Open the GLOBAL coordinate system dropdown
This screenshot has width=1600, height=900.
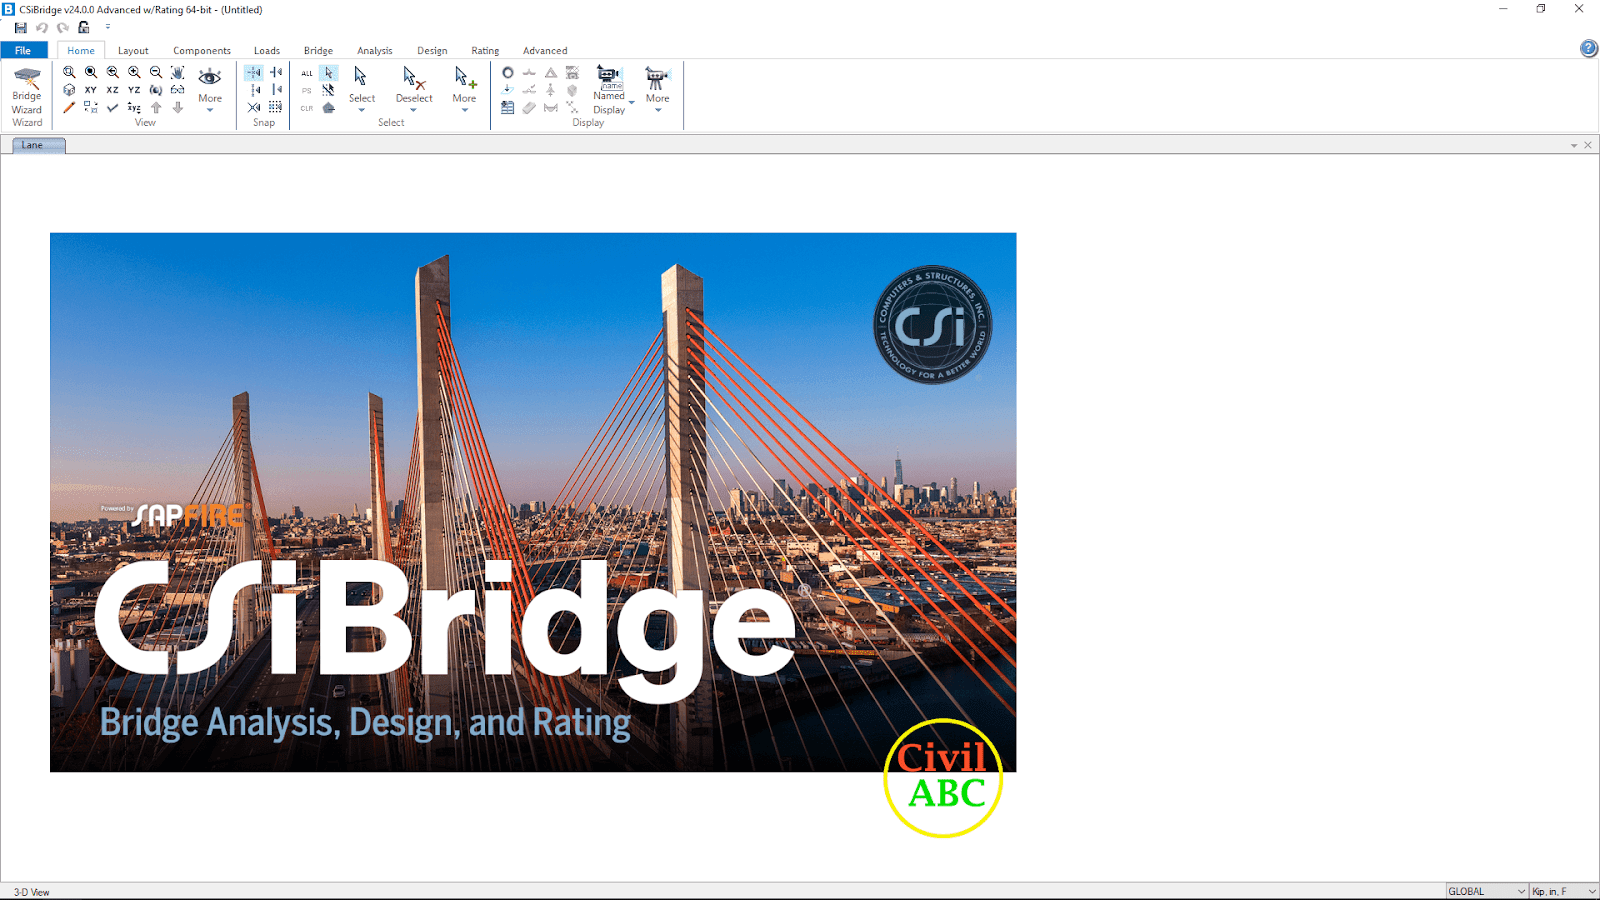(1487, 891)
